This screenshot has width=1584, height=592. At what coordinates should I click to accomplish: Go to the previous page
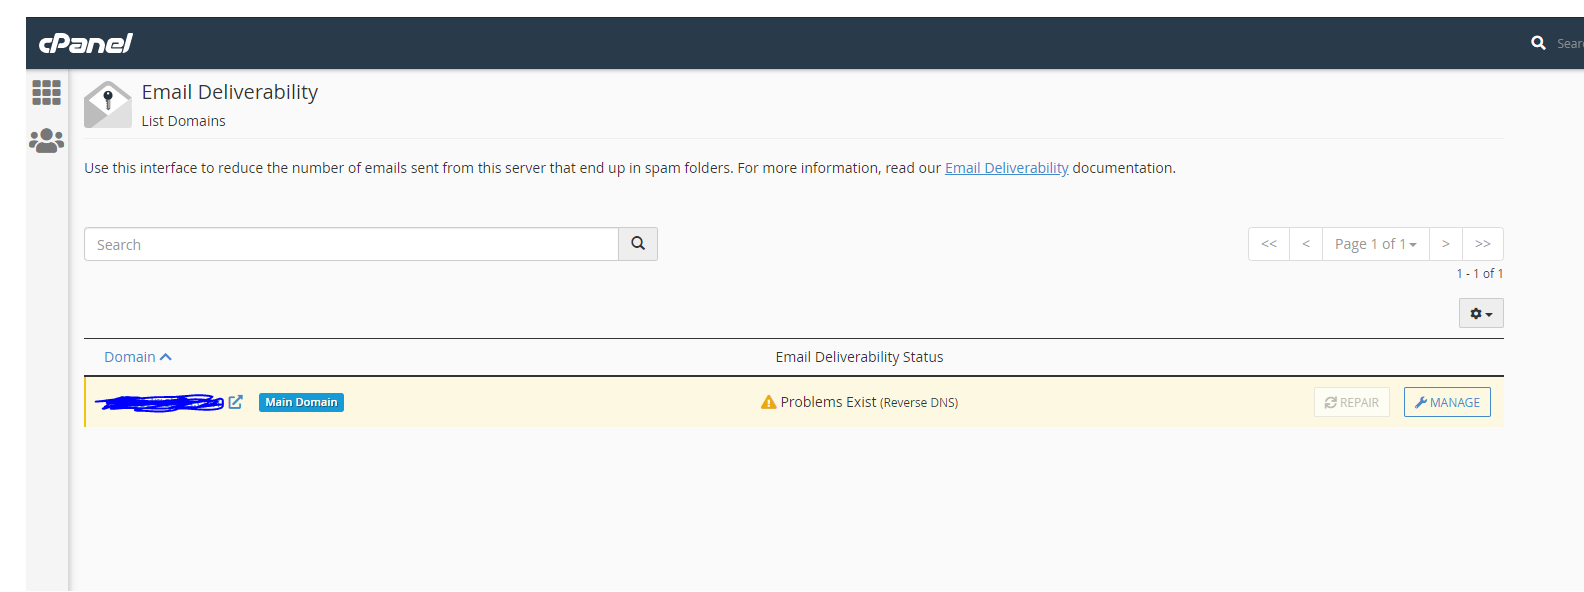pyautogui.click(x=1306, y=244)
